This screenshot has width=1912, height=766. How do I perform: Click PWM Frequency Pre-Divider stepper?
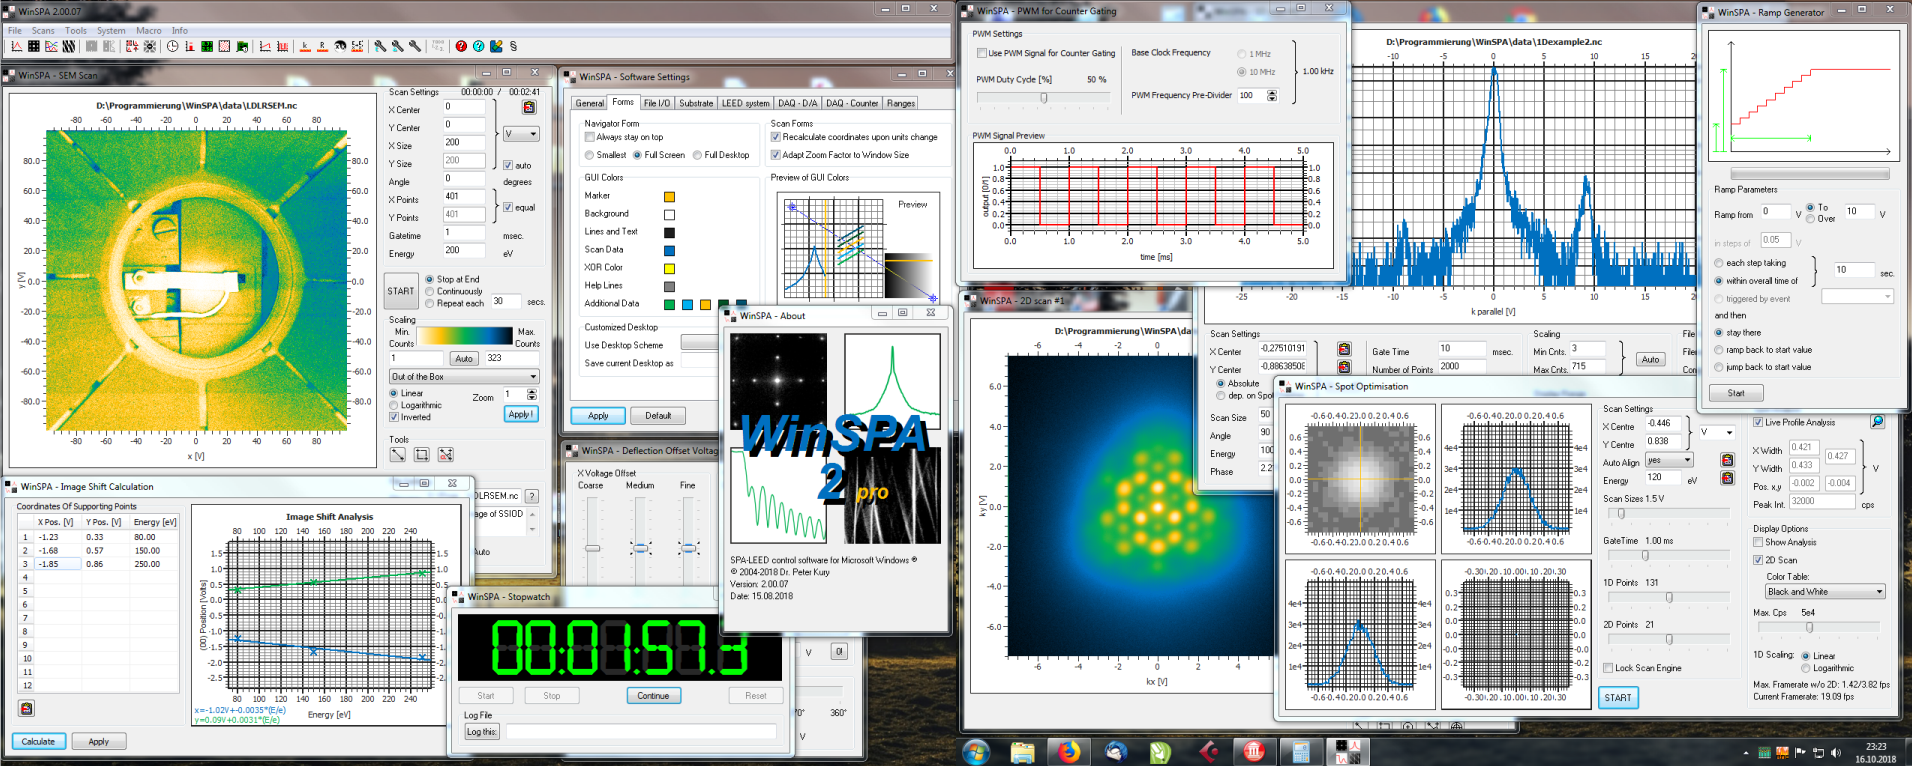[x=1272, y=95]
